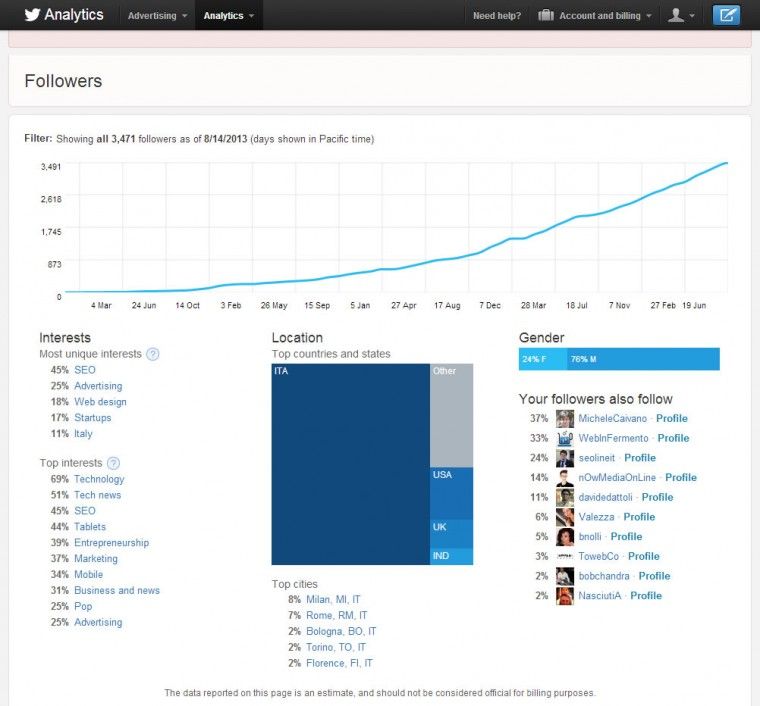Open the Marketing interest link
The height and width of the screenshot is (706, 760).
pyautogui.click(x=95, y=559)
